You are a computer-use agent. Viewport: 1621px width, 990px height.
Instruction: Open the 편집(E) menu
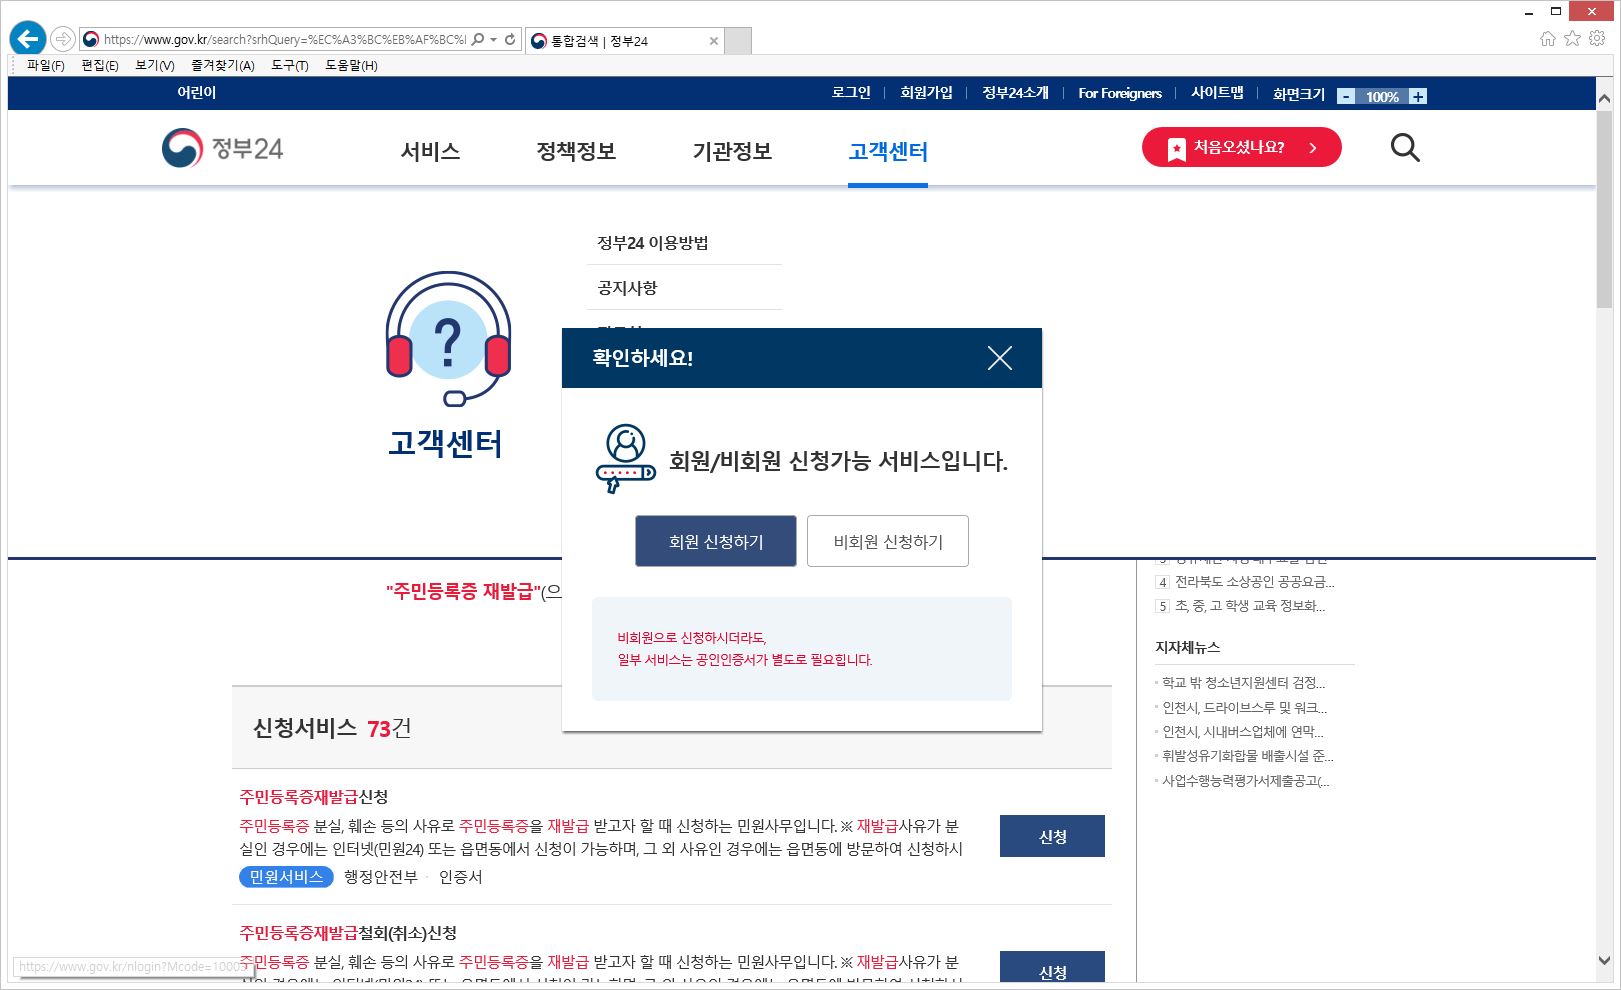coord(100,65)
